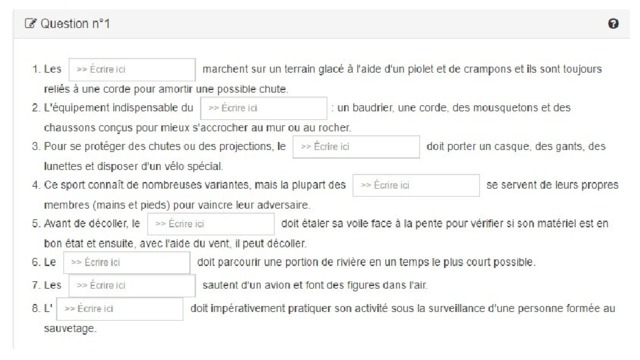Click the phrase "lunettes et disposer d'un vélo spécial"
The image size is (640, 360).
pos(133,166)
